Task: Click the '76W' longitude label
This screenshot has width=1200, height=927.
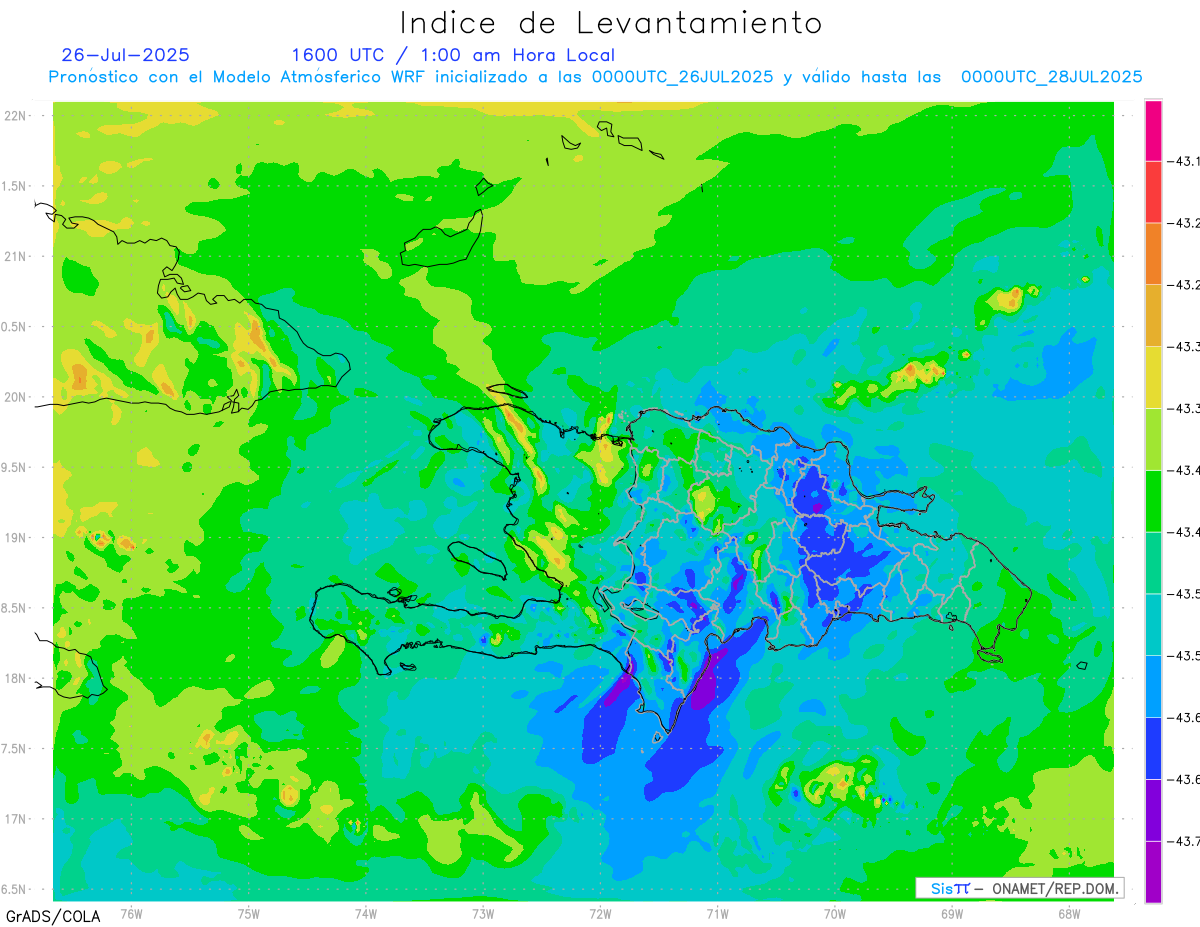Action: click(131, 913)
